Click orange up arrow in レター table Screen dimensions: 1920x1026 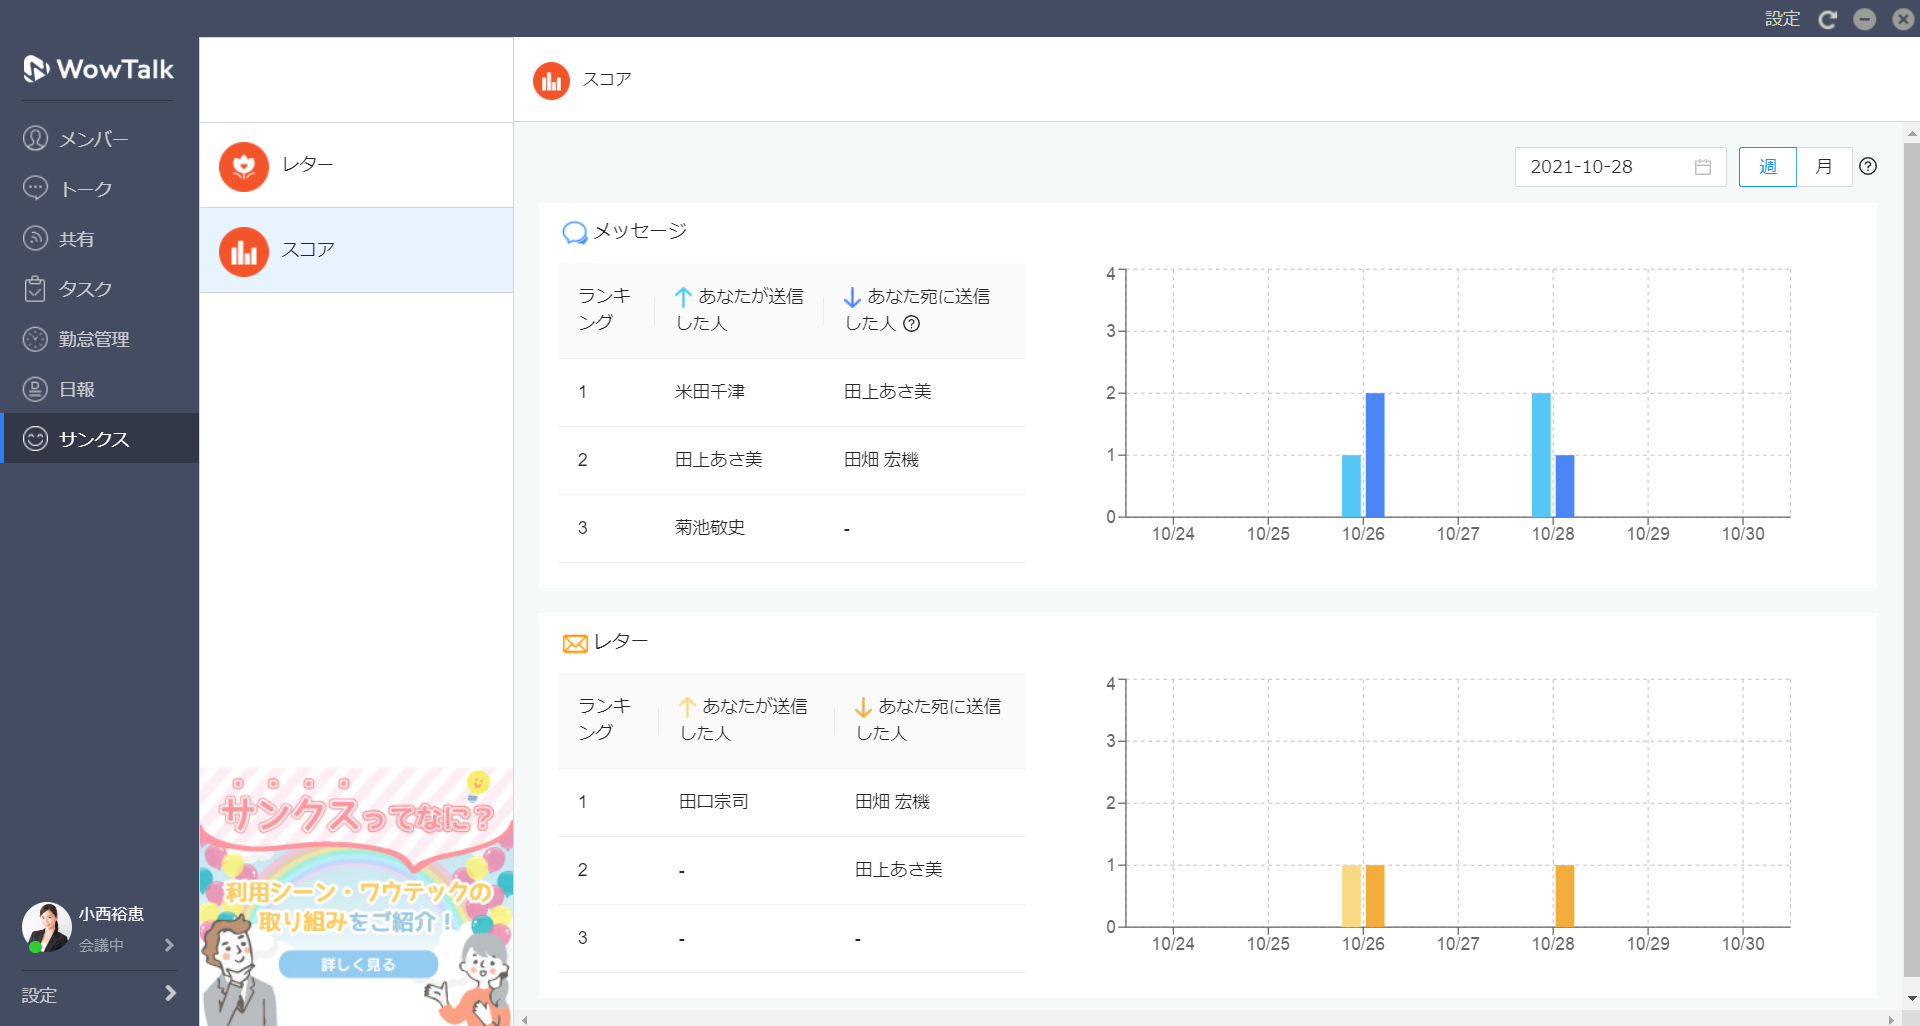[x=687, y=707]
